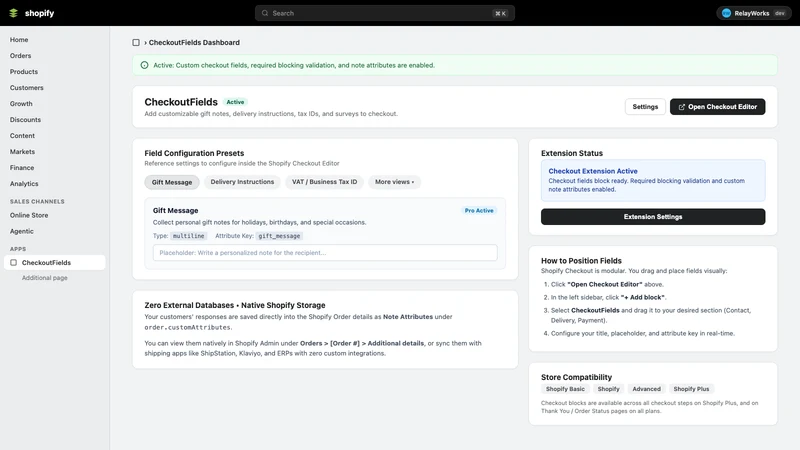
Task: Click the gift_message attribute key
Action: [x=279, y=236]
